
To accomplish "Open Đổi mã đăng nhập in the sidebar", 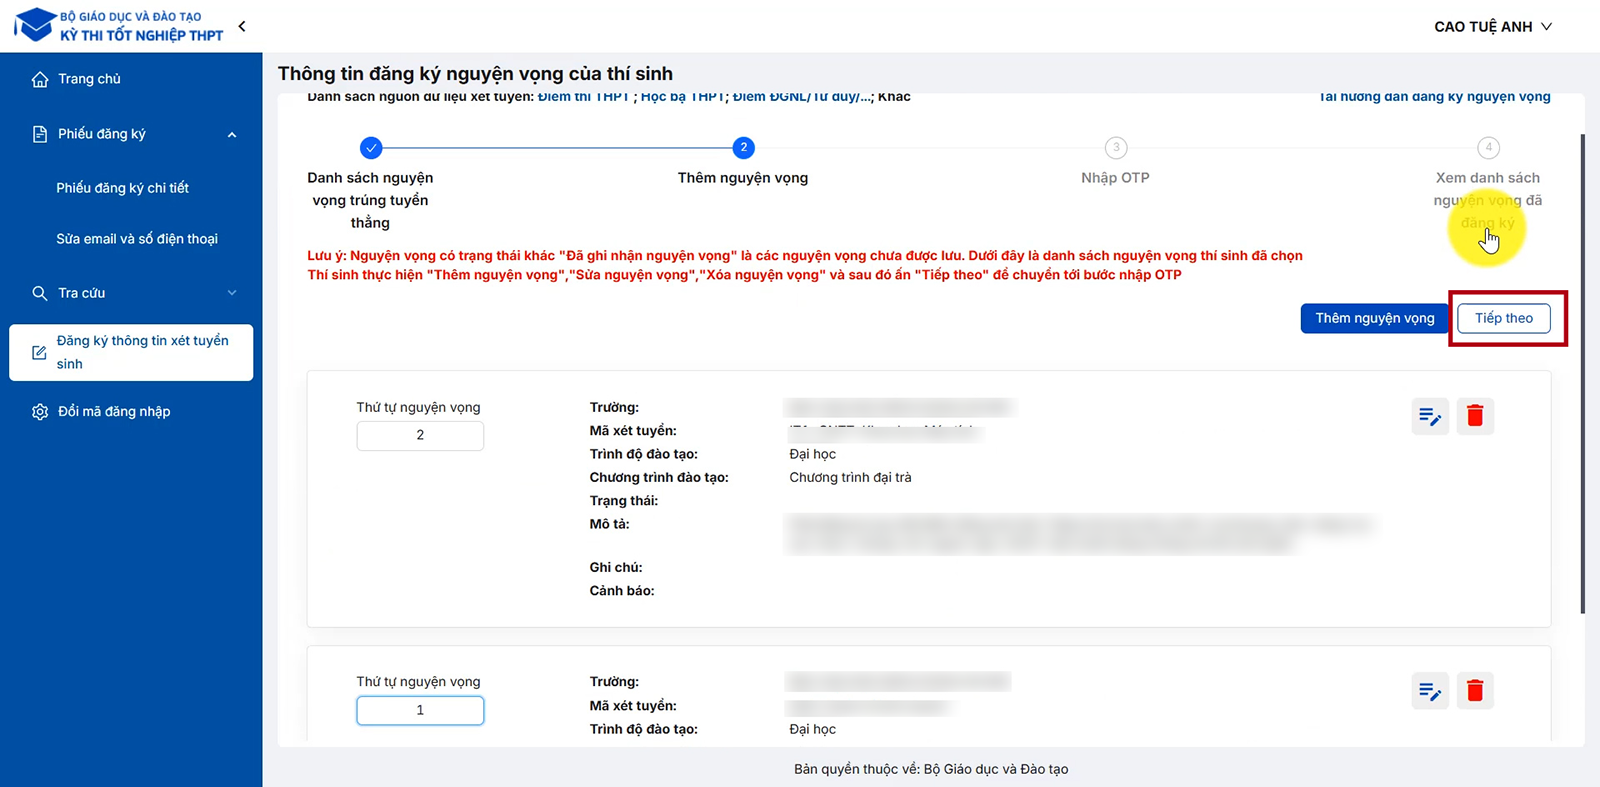I will pos(114,412).
